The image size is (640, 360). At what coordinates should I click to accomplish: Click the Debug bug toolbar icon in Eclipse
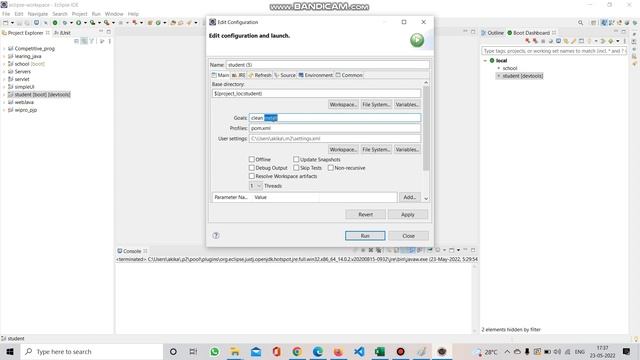click(64, 23)
